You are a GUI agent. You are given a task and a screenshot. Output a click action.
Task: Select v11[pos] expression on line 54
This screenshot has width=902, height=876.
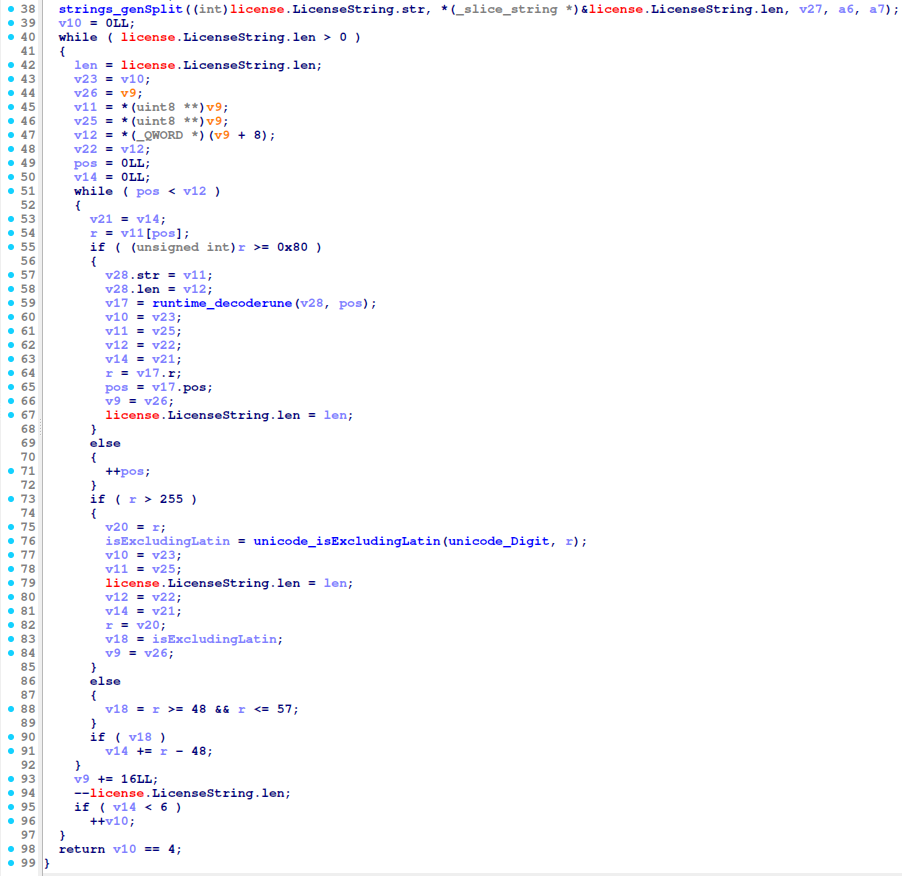point(152,233)
